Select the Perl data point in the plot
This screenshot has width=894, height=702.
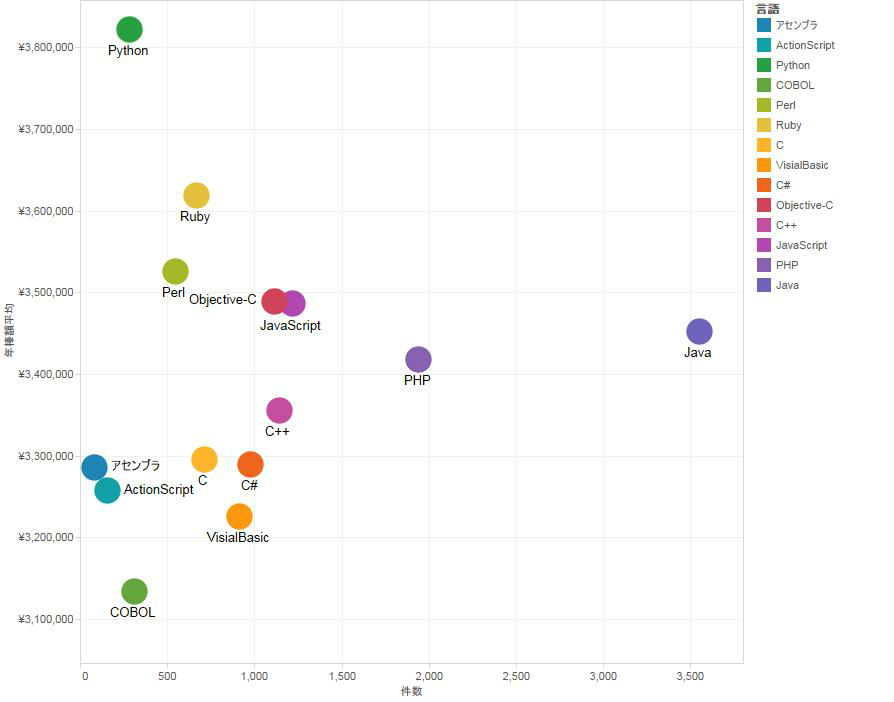(x=175, y=271)
